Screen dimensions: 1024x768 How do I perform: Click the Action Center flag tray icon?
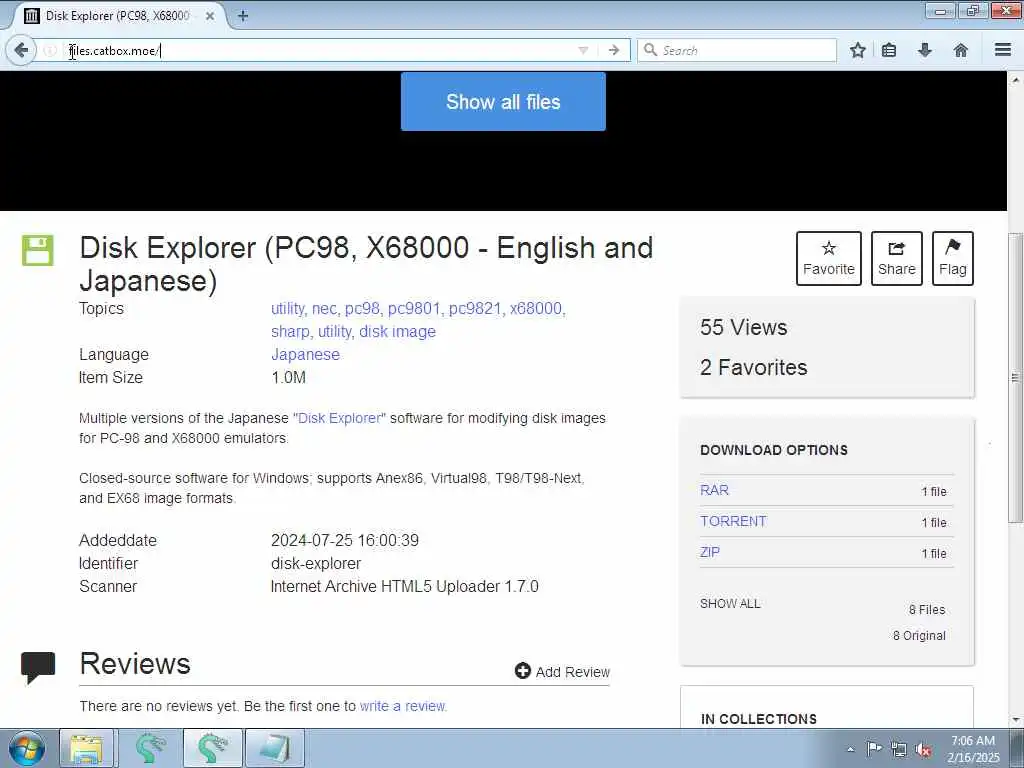pyautogui.click(x=874, y=749)
